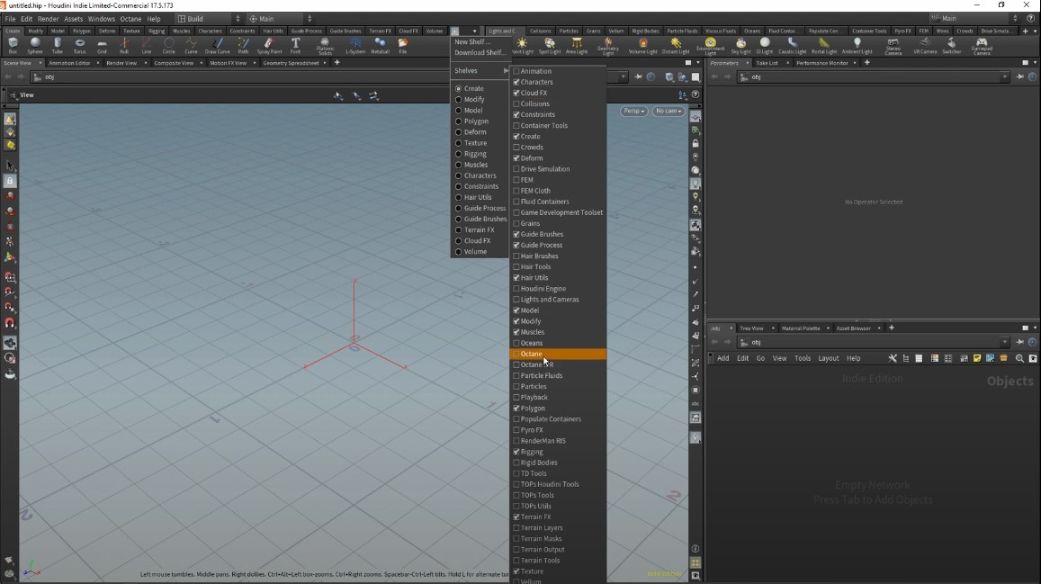1041x584 pixels.
Task: Switch to the Material Palette tab
Action: (800, 328)
